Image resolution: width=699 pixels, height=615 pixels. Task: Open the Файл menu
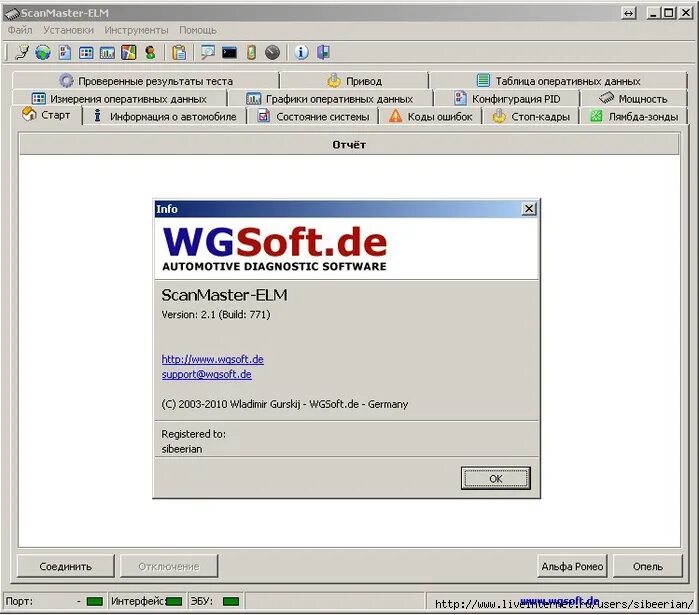coord(20,30)
